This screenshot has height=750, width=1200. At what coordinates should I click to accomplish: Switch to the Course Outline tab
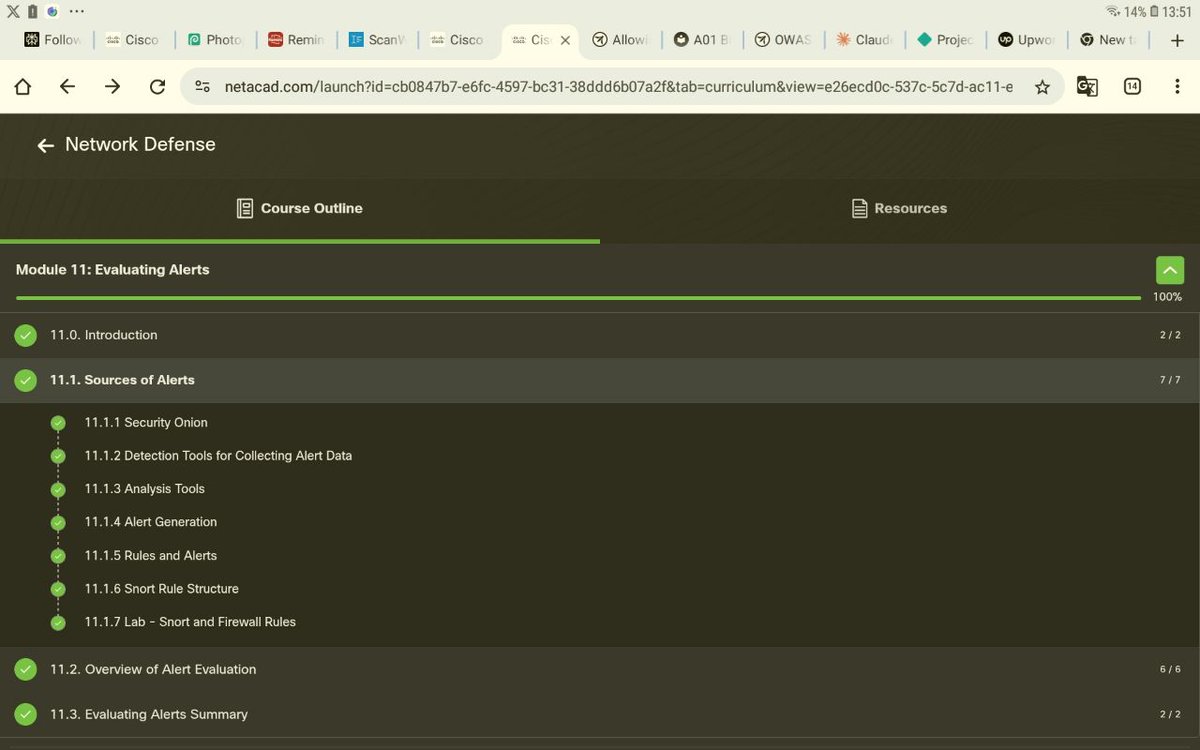tap(299, 208)
